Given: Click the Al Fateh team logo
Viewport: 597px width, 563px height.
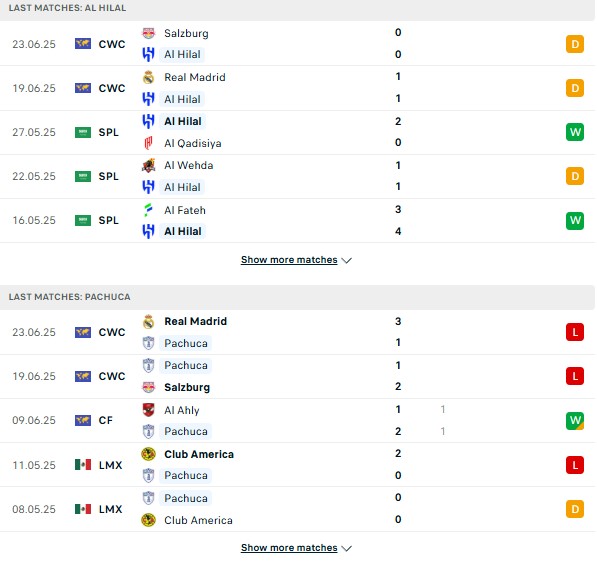Looking at the screenshot, I should pyautogui.click(x=148, y=210).
